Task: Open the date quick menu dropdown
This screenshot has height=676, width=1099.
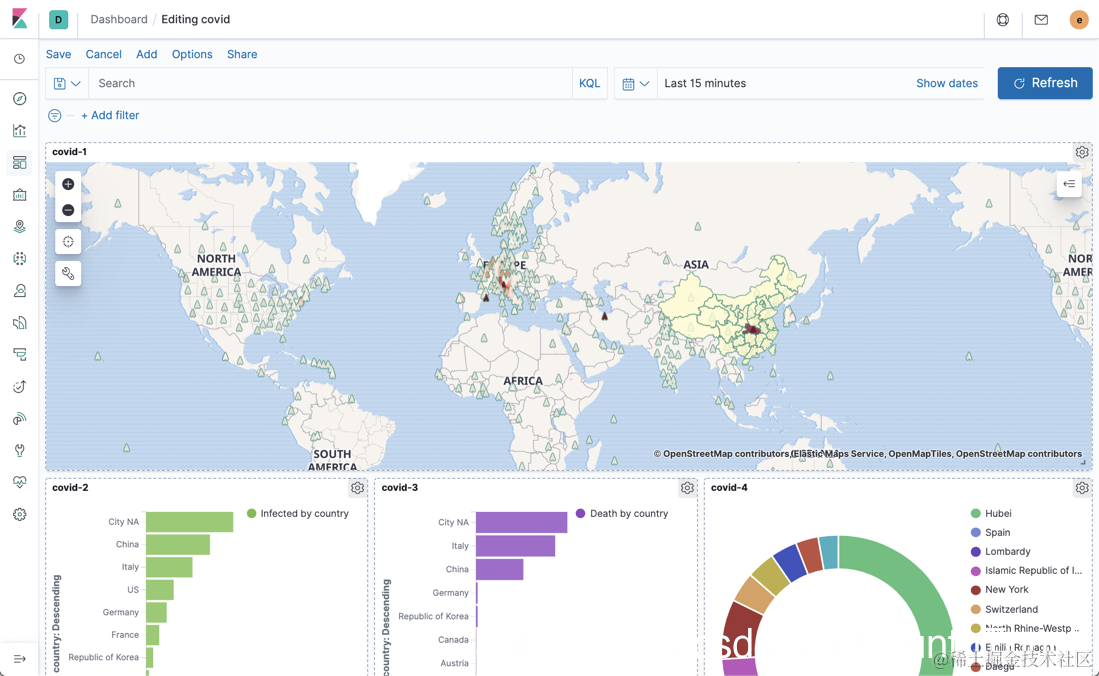Action: click(x=636, y=83)
